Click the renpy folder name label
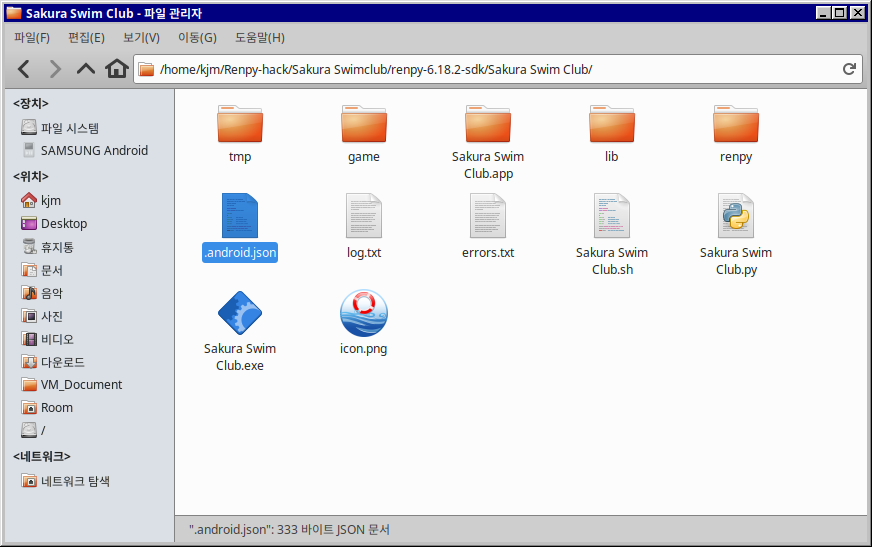The height and width of the screenshot is (547, 872). 736,157
